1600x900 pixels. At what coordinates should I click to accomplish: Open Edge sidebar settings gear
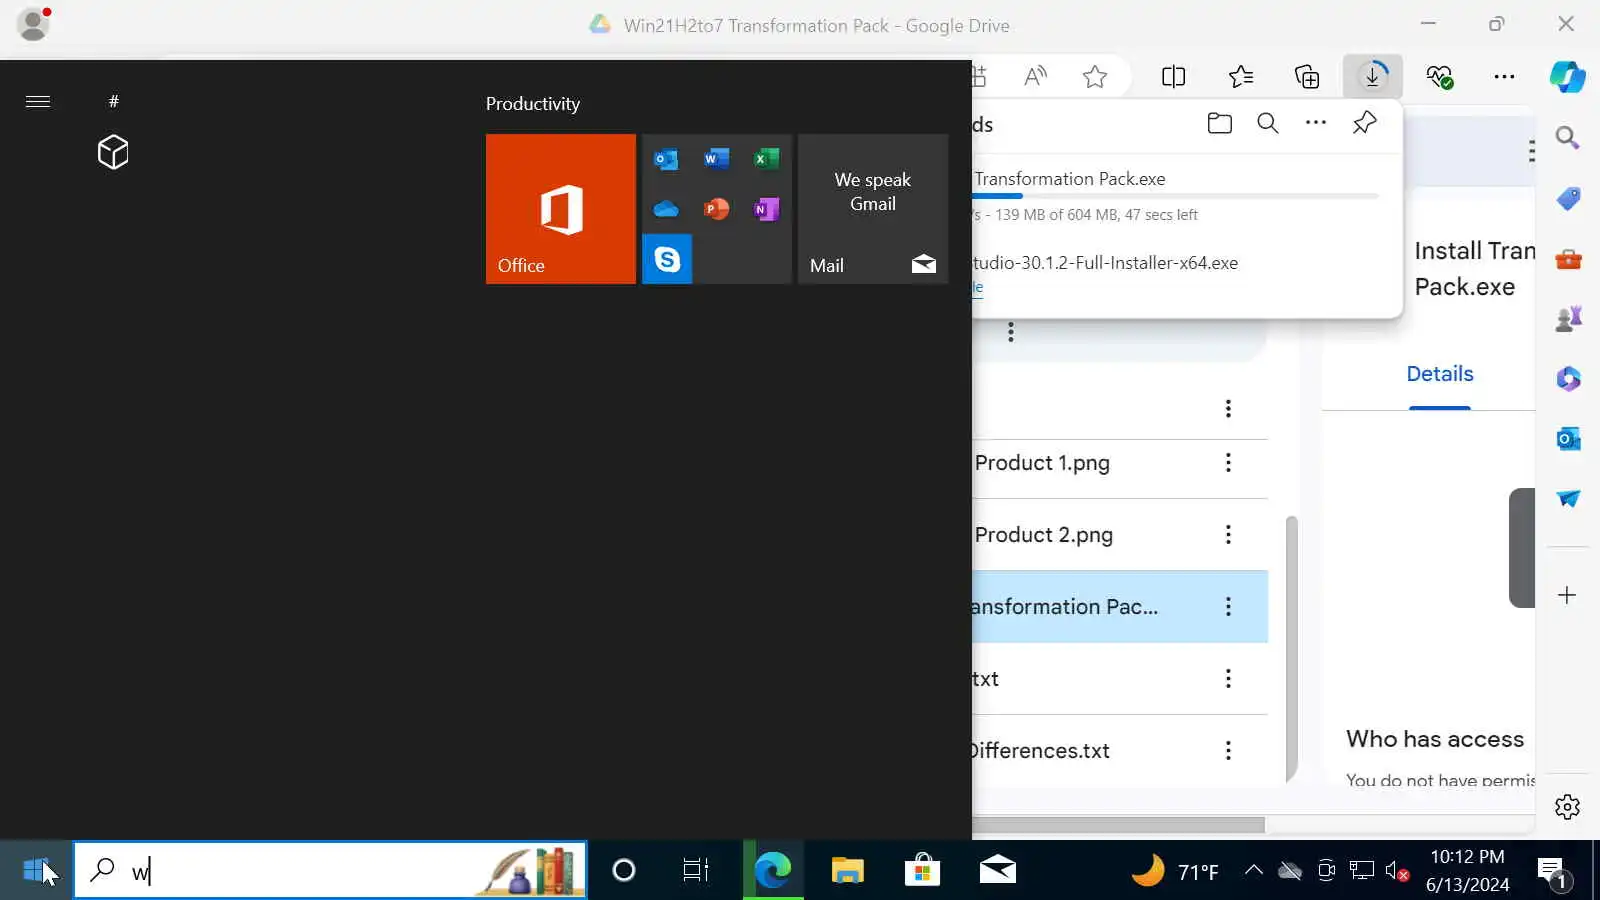coord(1567,807)
